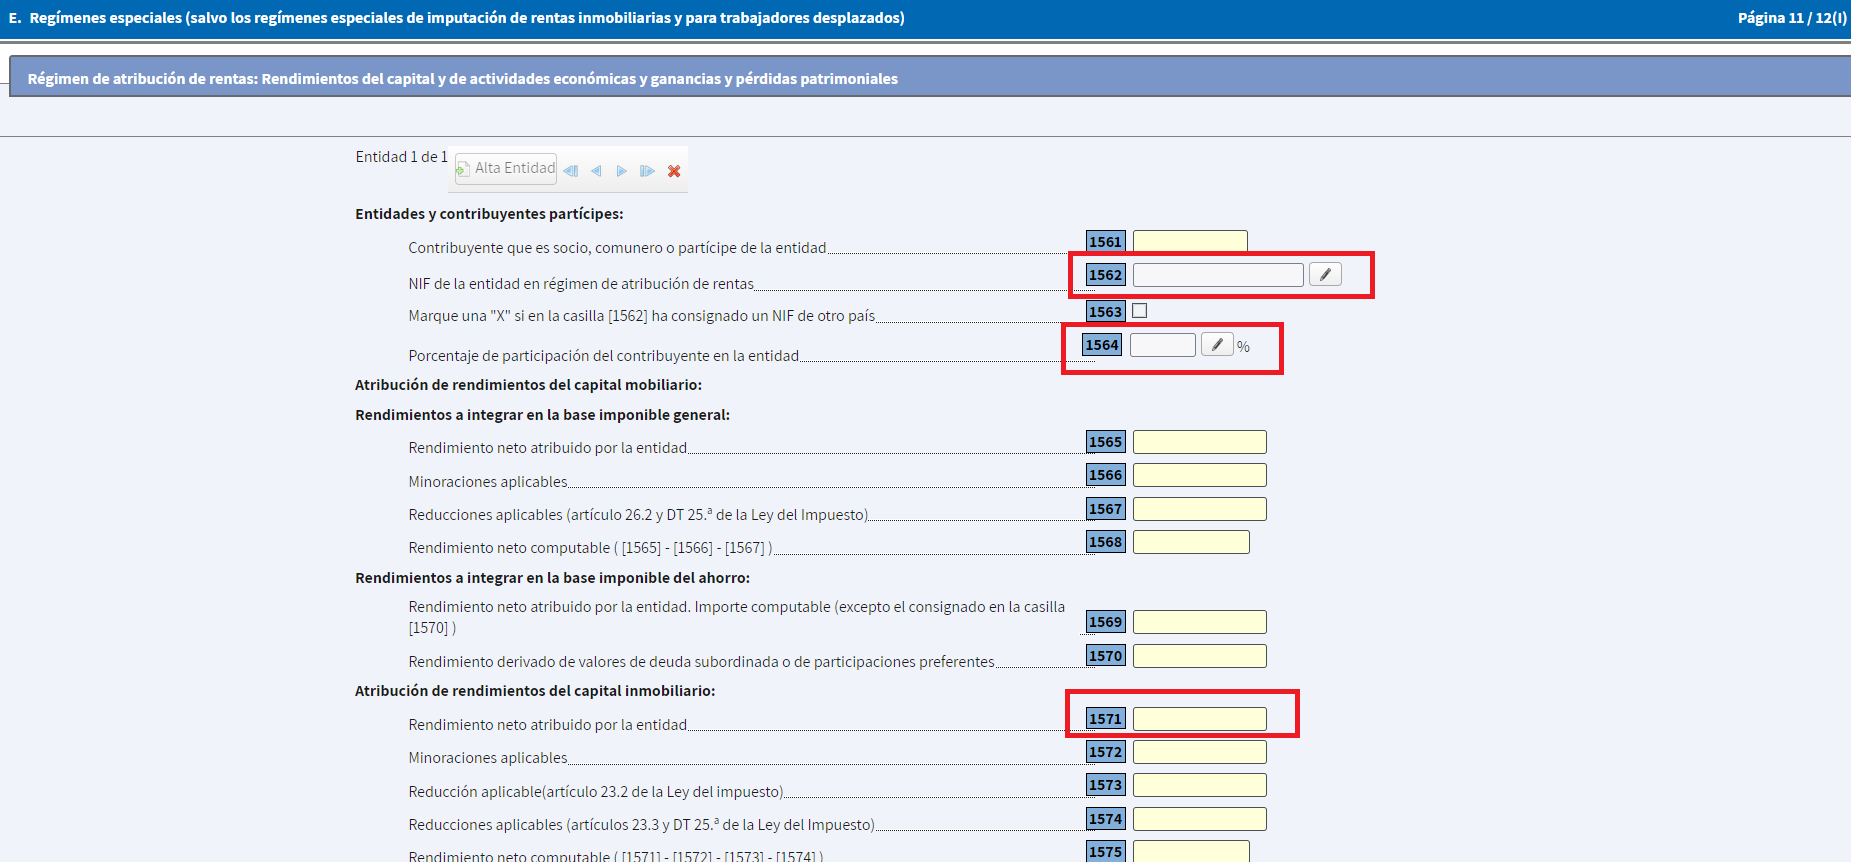Select the casilla 1561 contribuyente field
This screenshot has height=862, width=1851.
[x=1189, y=241]
